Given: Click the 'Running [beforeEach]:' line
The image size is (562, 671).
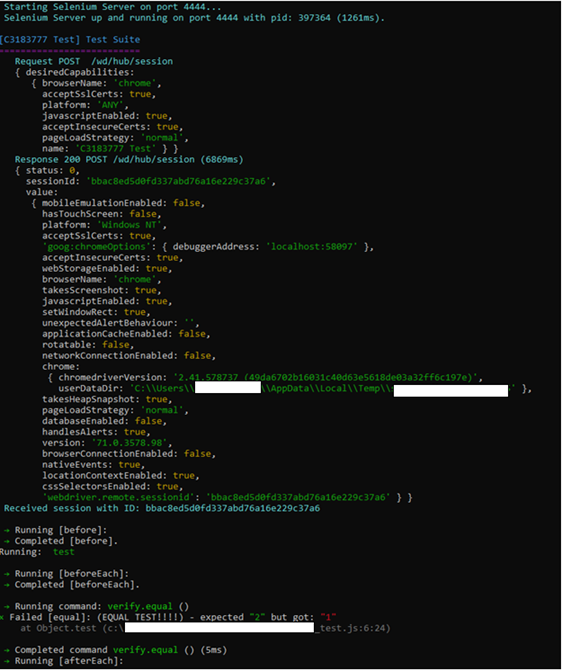Looking at the screenshot, I should tap(66, 574).
